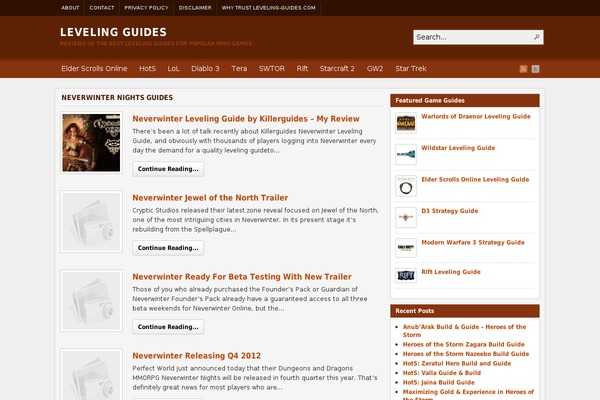This screenshot has height=400, width=600.
Task: Continue reading the Beta Testing post
Action: point(168,327)
